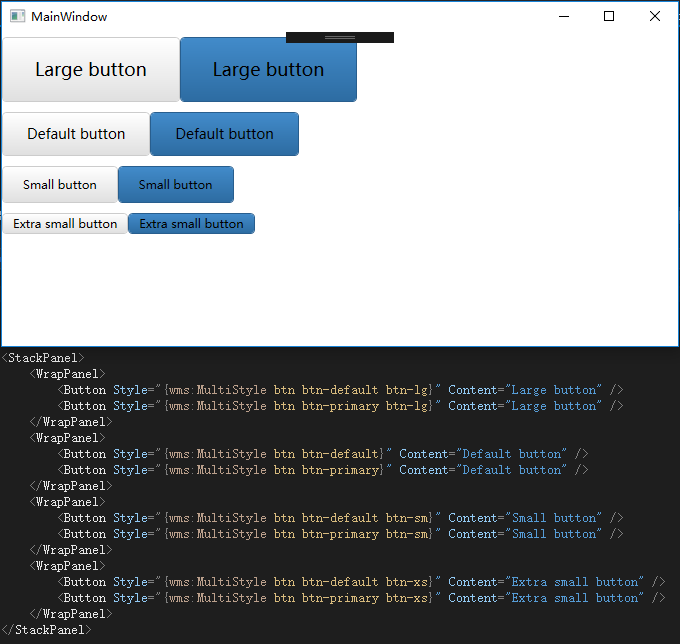This screenshot has width=680, height=644.
Task: Click the blue primary Large button
Action: (x=268, y=69)
